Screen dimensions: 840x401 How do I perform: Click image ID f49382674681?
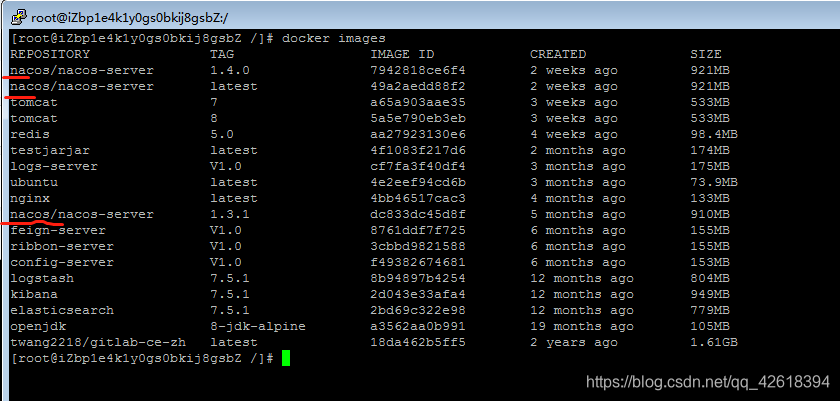(x=418, y=263)
